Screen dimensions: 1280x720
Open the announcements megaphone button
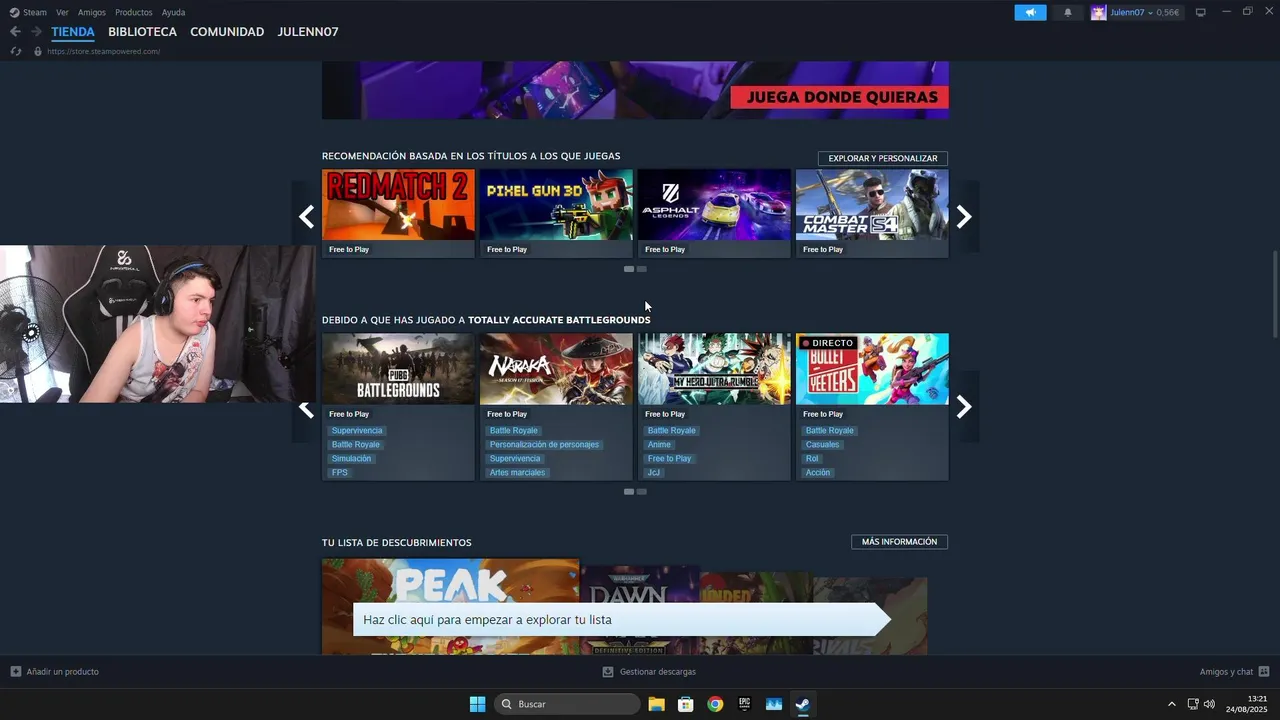tap(1030, 12)
